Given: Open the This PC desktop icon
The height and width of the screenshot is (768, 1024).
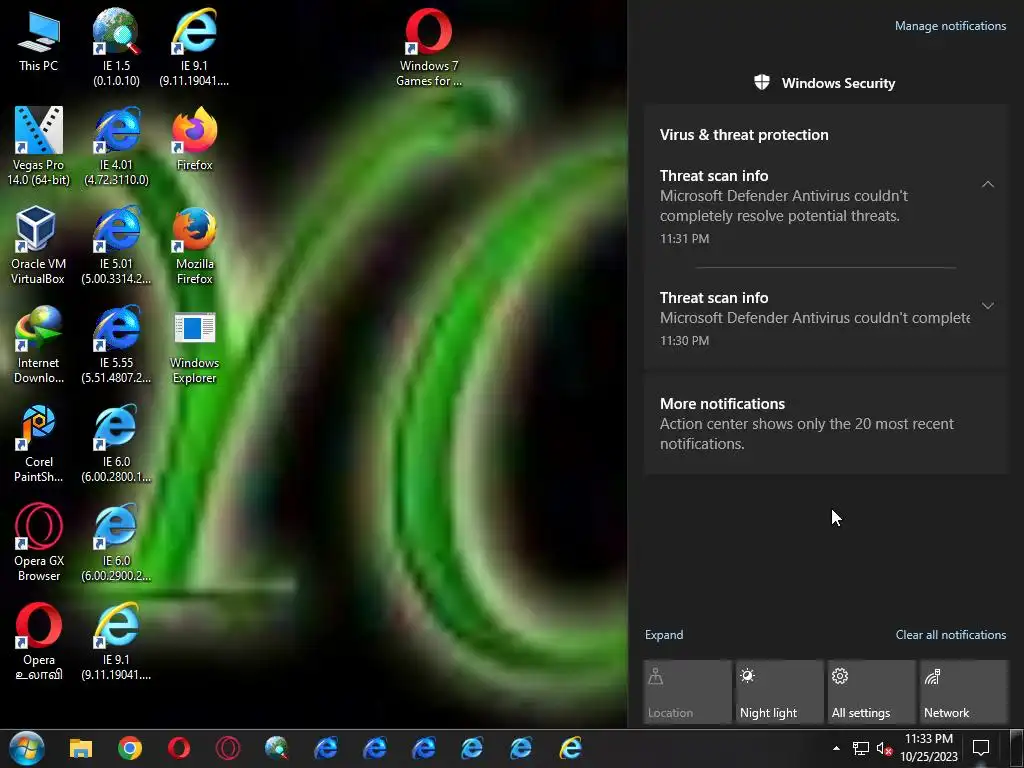Looking at the screenshot, I should coord(38,42).
